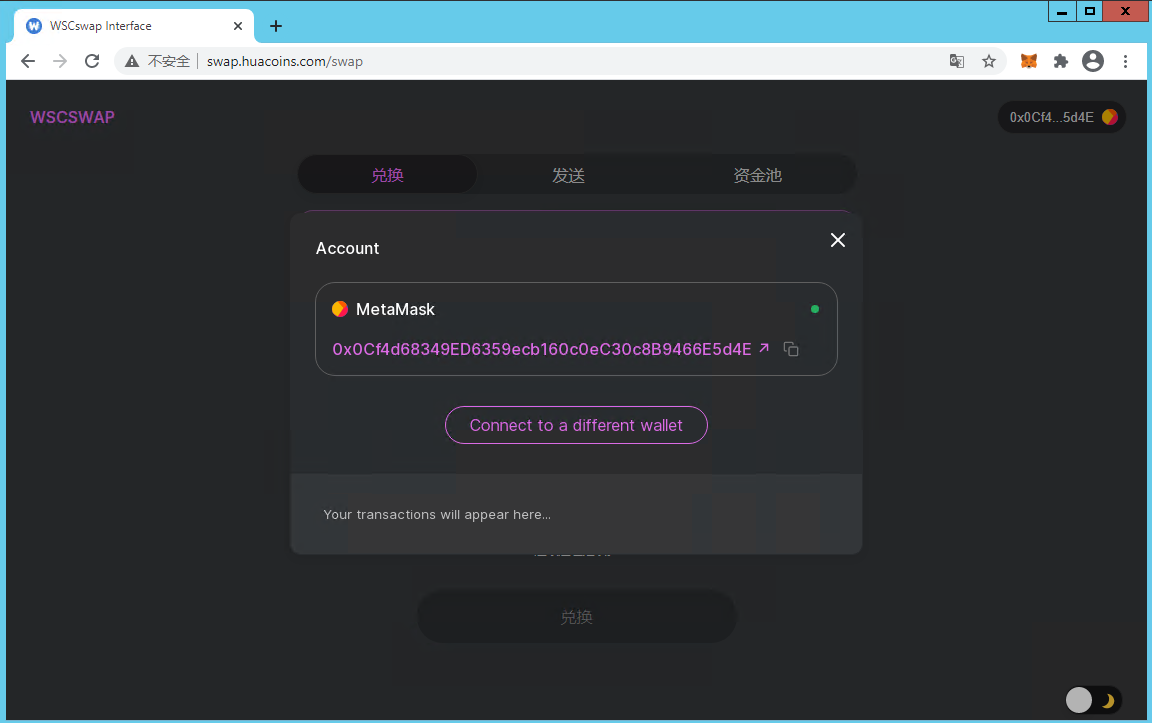Close the Account dialog with X
The height and width of the screenshot is (723, 1152).
(x=838, y=240)
